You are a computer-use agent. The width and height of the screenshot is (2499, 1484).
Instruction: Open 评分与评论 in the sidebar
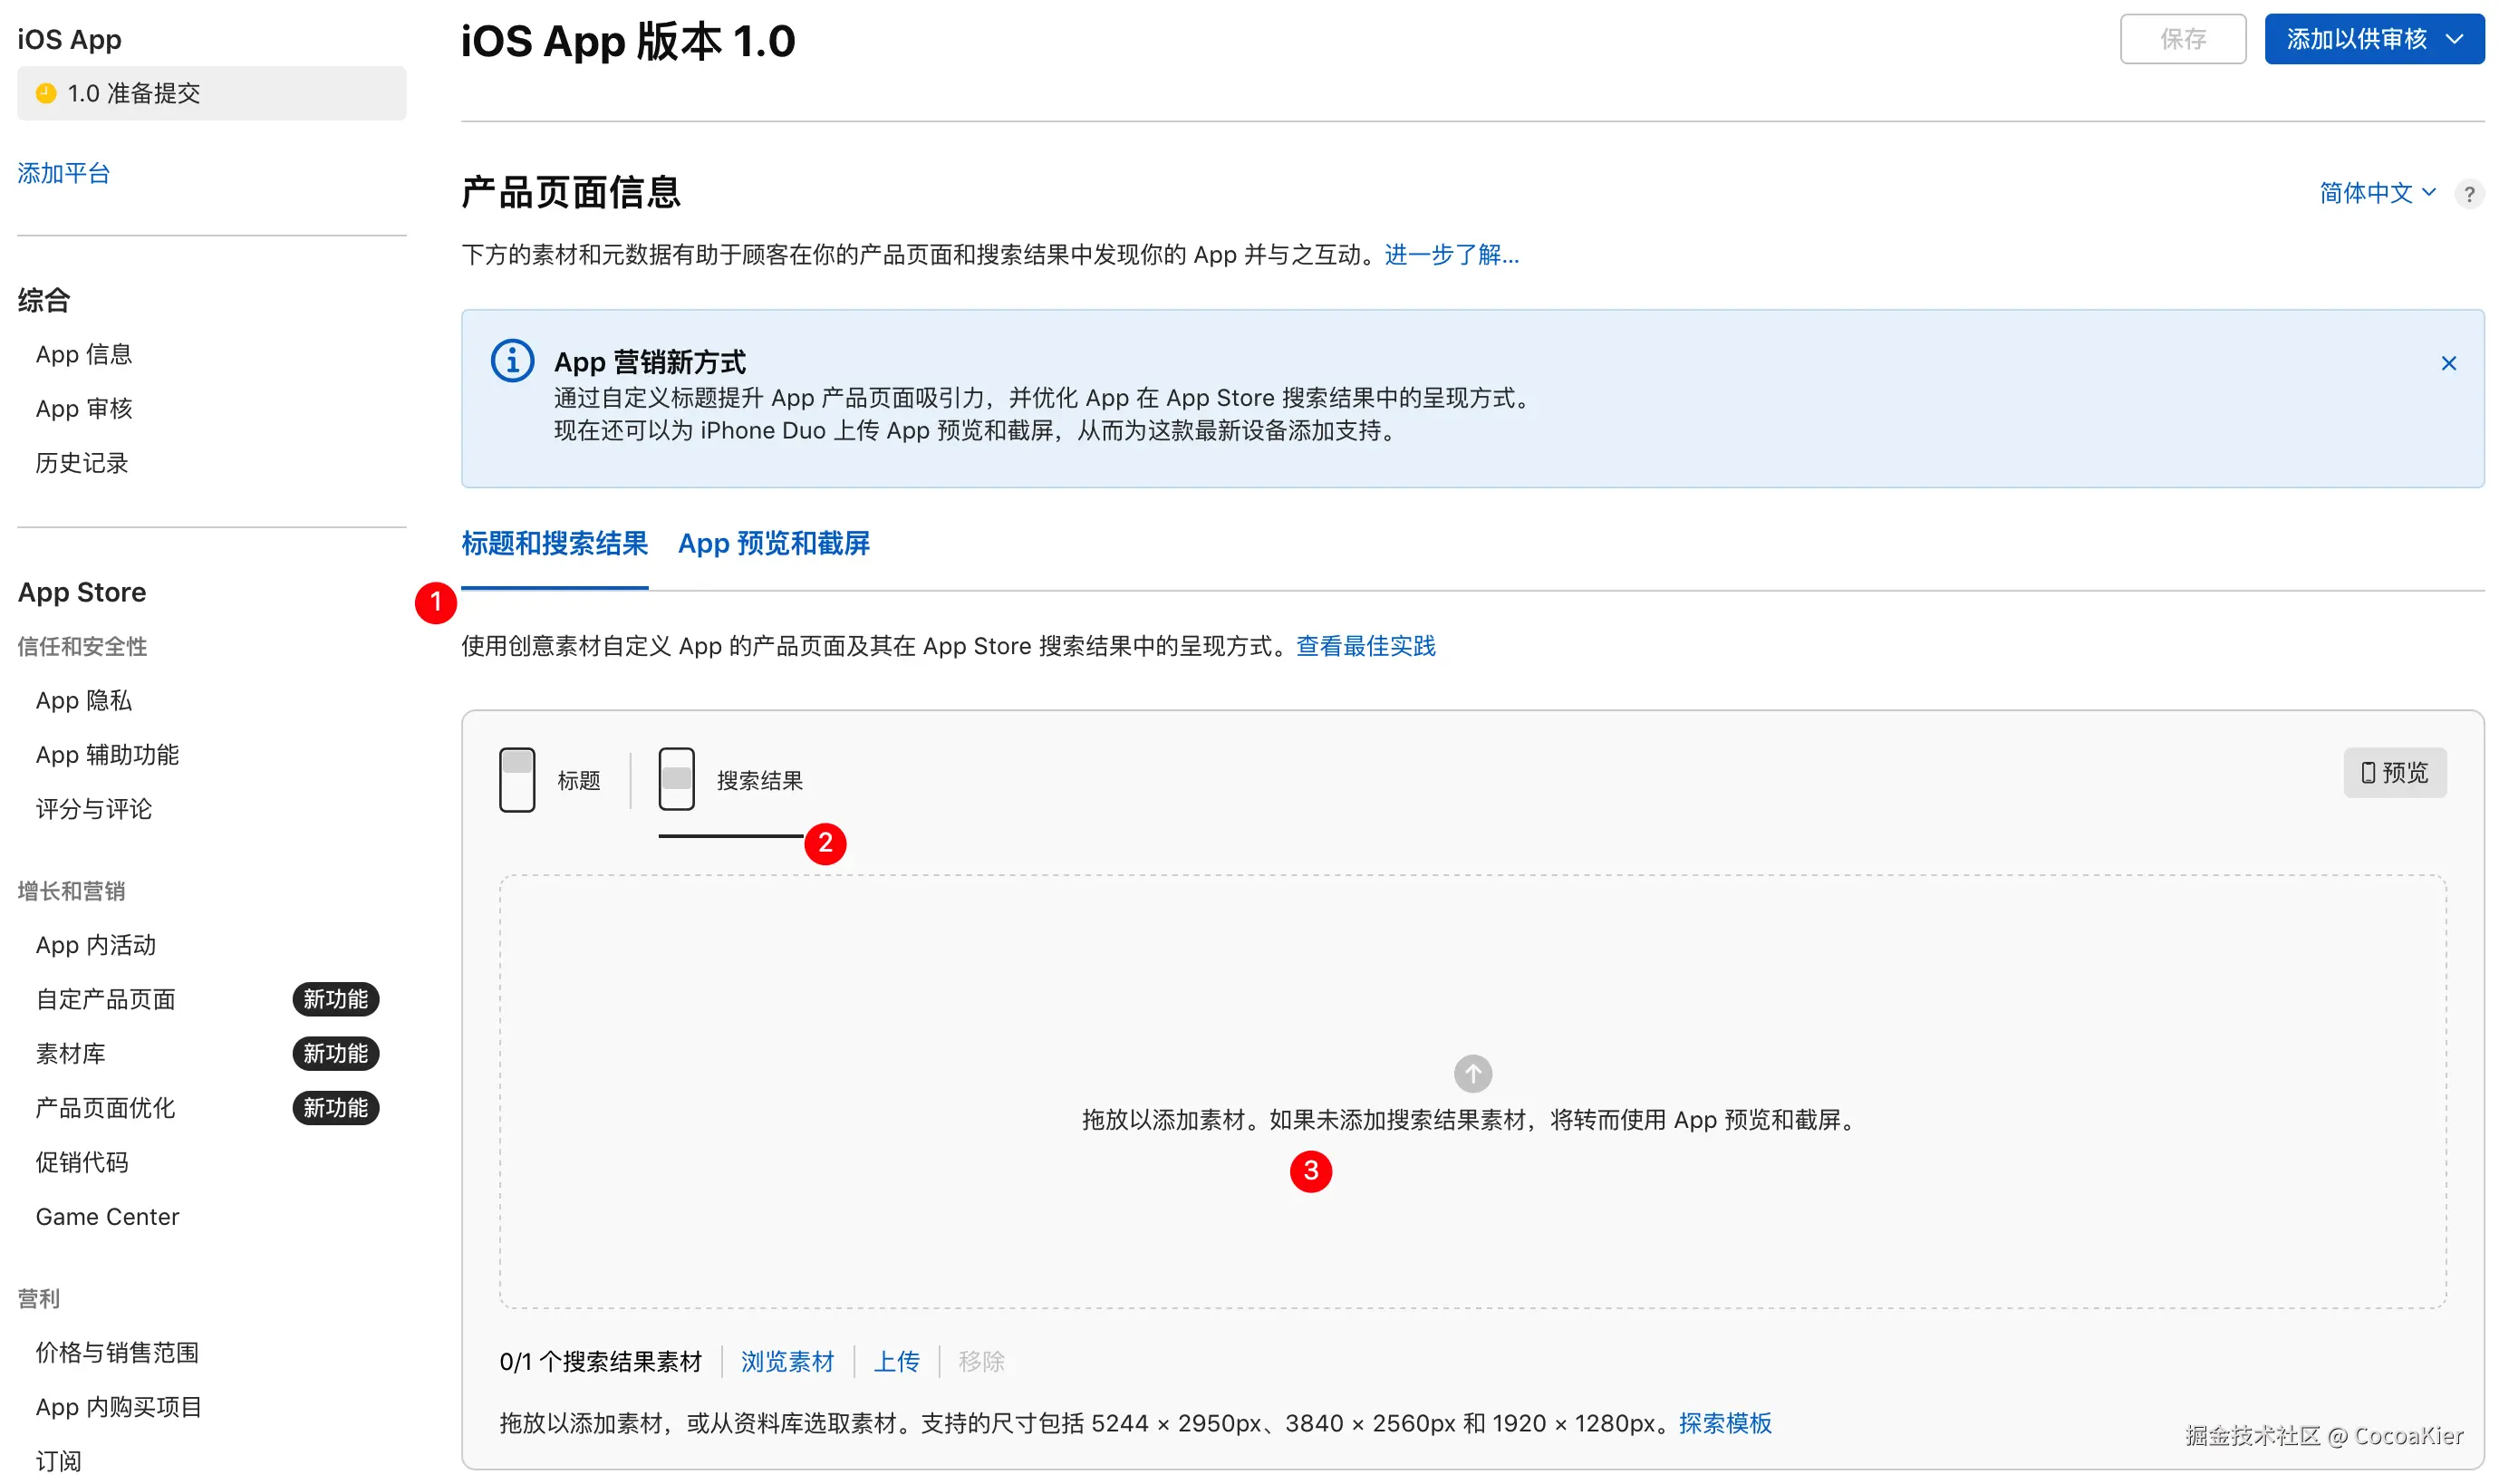pyautogui.click(x=94, y=809)
